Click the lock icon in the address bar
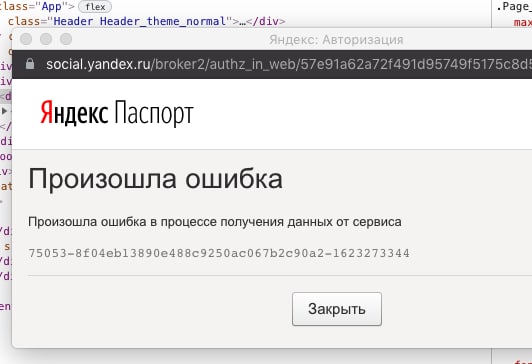Screen dimensions: 532x364 (30, 63)
